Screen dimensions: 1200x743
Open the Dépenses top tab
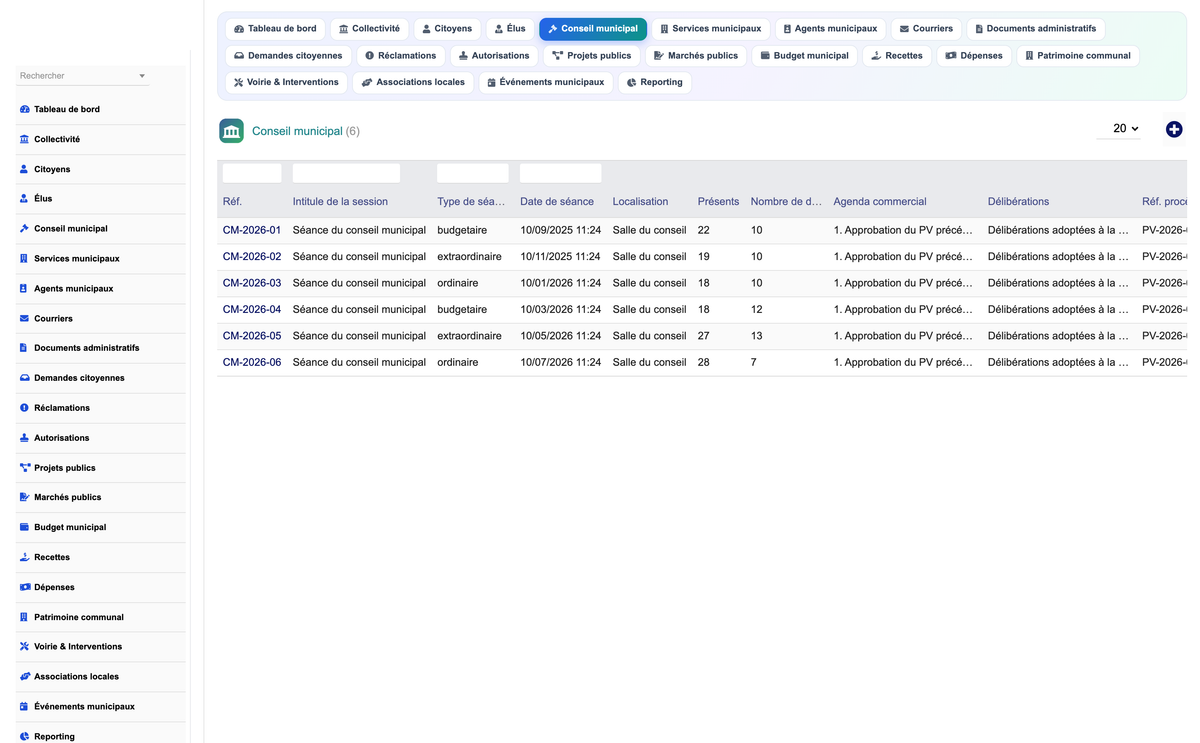pos(974,56)
